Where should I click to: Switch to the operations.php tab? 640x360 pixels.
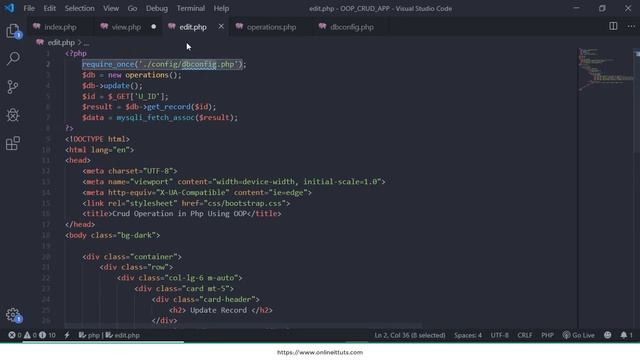click(x=271, y=27)
